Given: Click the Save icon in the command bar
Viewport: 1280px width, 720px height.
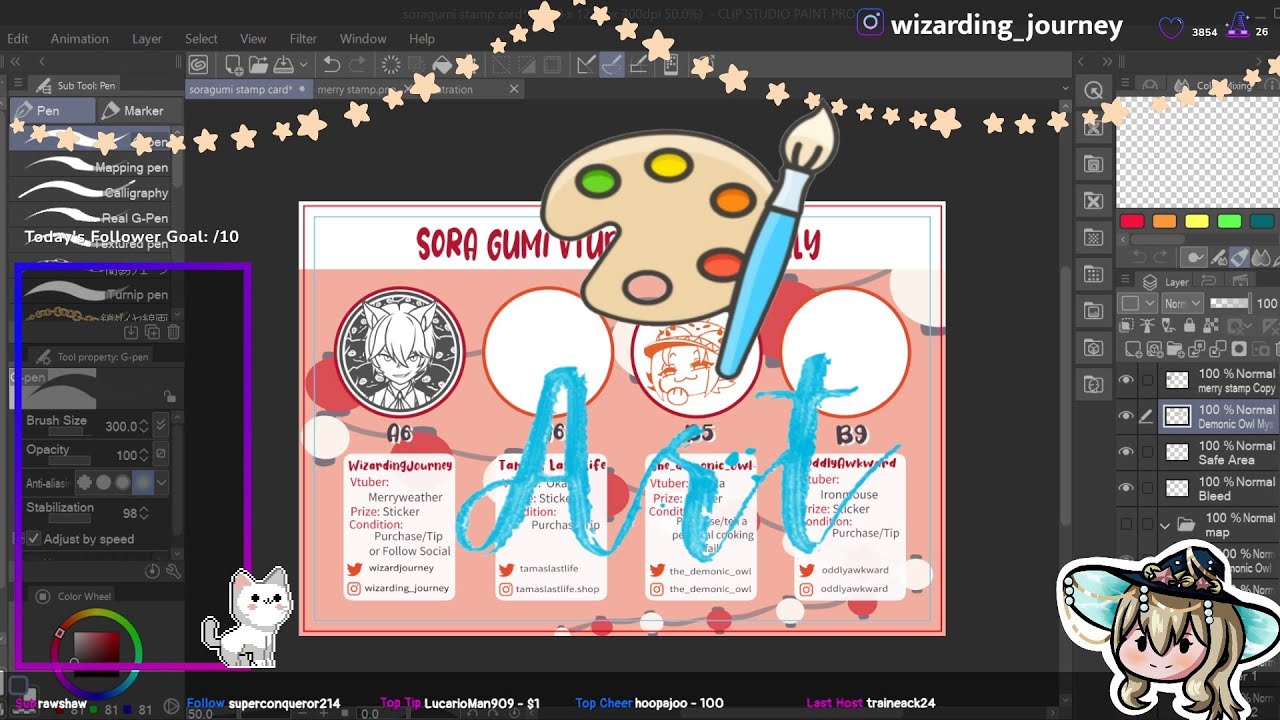Looking at the screenshot, I should pos(283,65).
